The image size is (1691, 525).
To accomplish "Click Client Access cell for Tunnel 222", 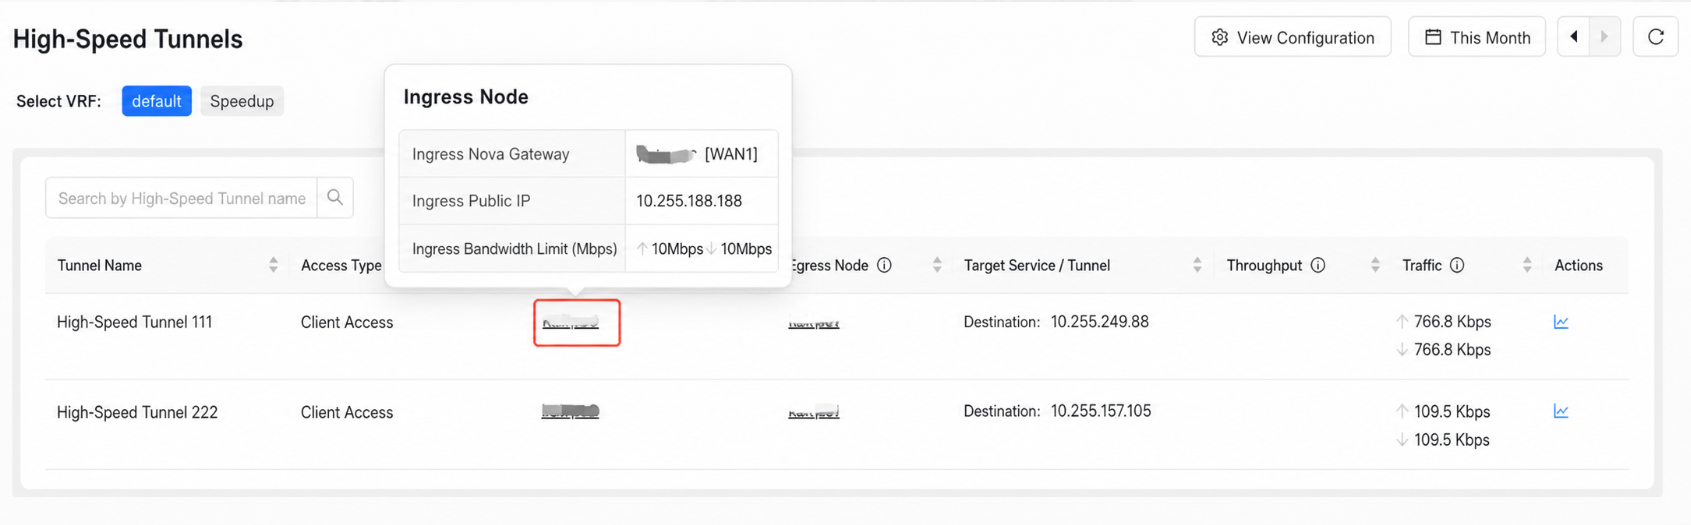I will [x=347, y=412].
